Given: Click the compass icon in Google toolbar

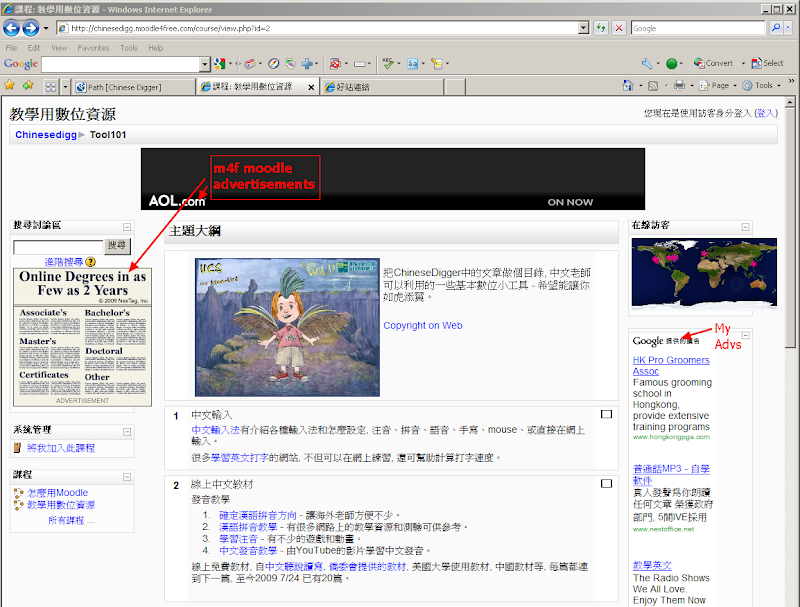Looking at the screenshot, I should [x=273, y=64].
